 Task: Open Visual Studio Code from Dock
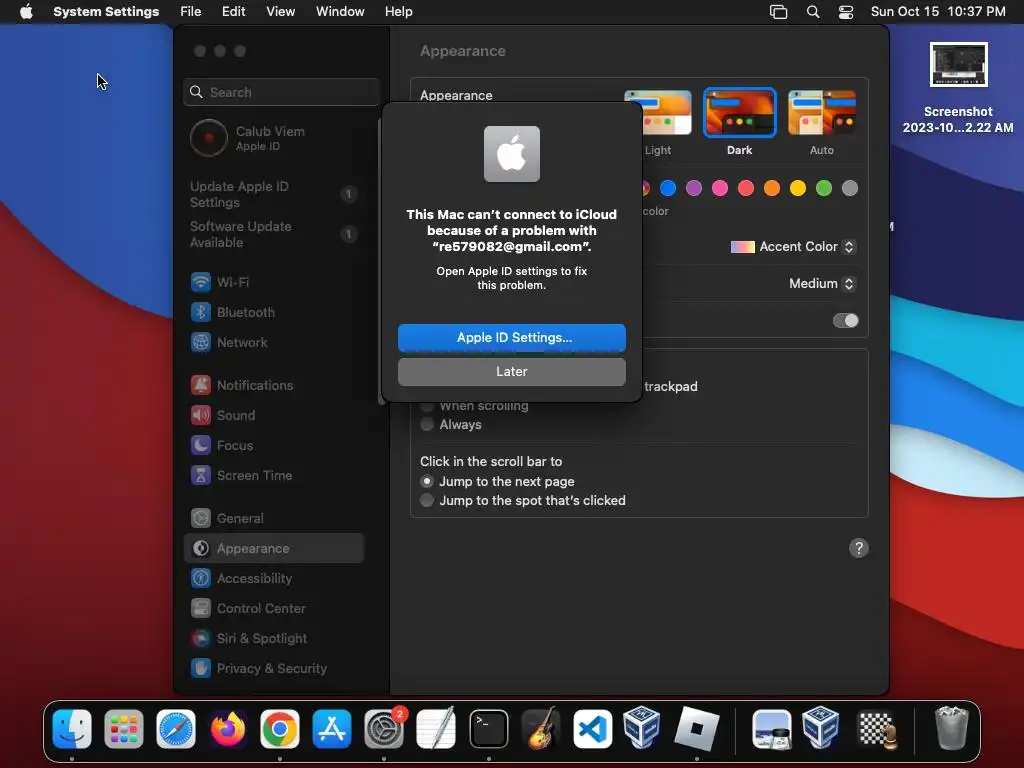point(593,729)
